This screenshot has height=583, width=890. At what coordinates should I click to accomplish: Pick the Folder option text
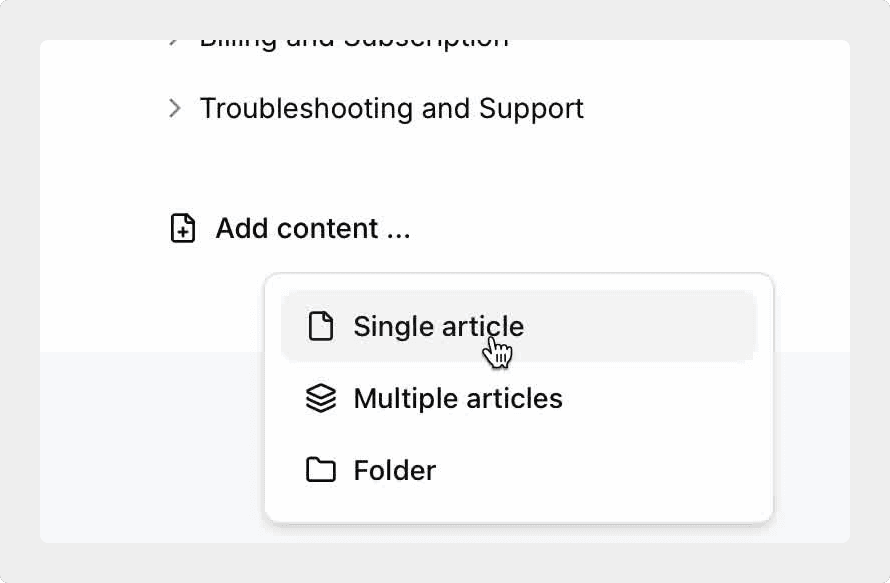click(395, 470)
